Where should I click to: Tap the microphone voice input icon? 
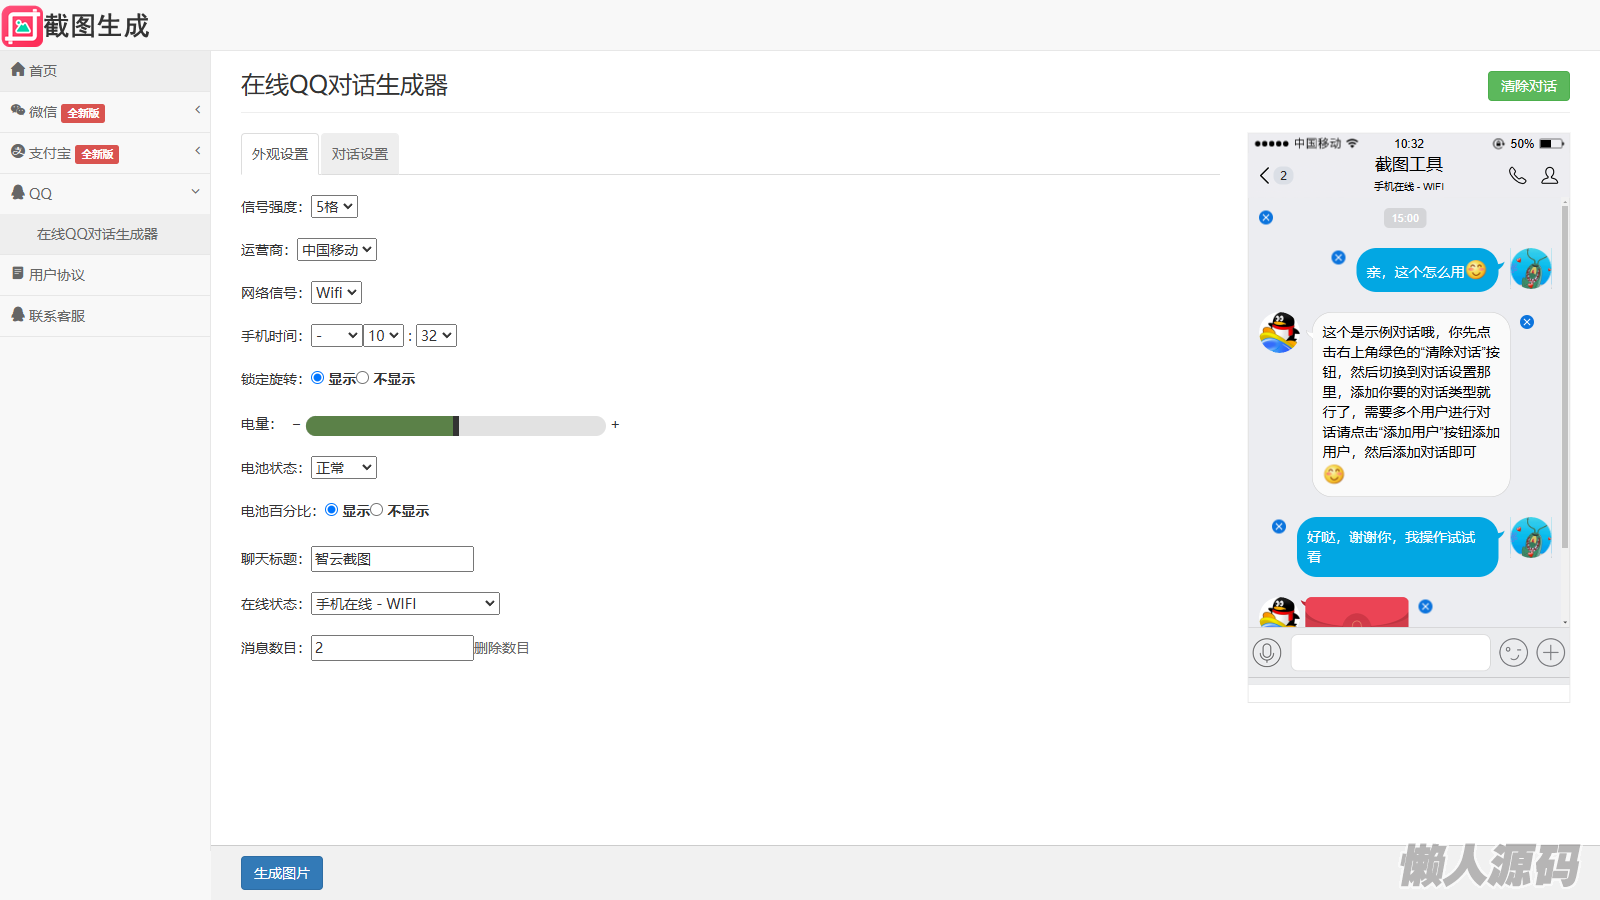click(1267, 653)
